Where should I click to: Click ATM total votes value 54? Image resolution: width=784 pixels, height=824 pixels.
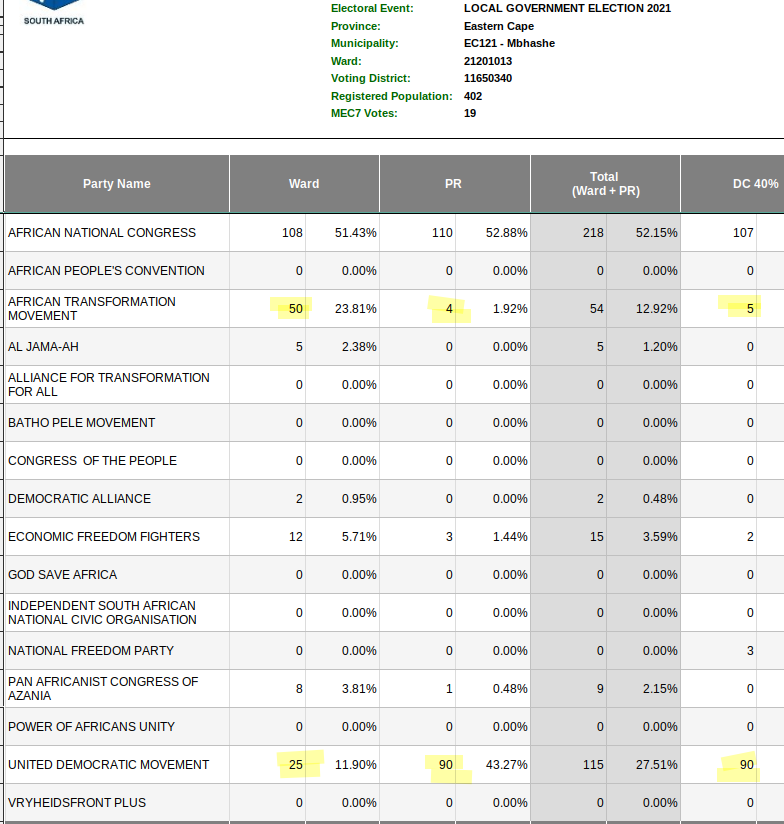tap(596, 308)
